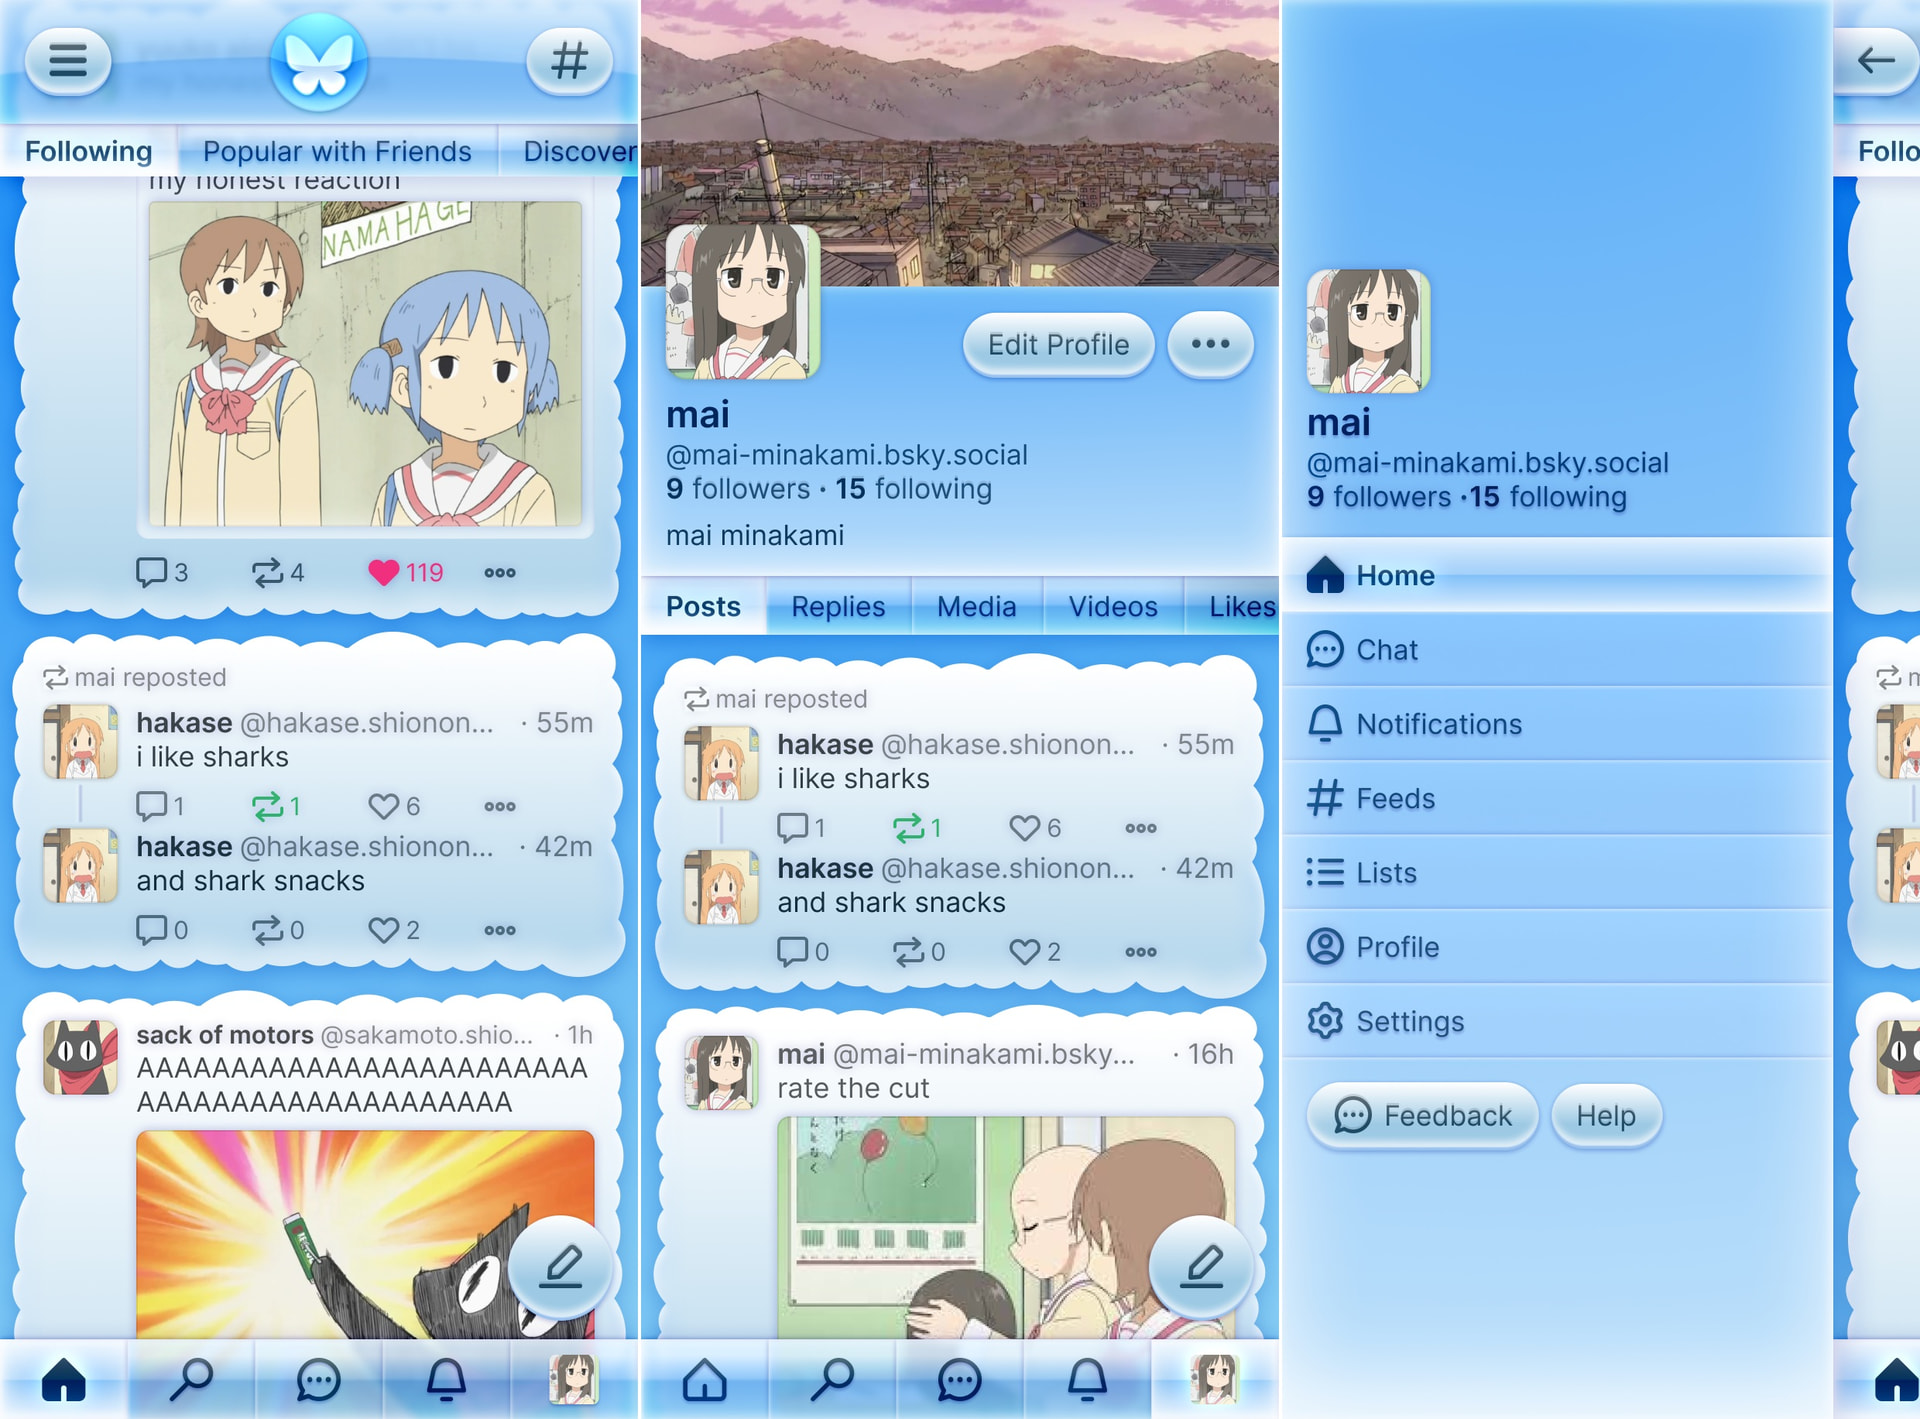Like 'i like sharks' on the profile page
The width and height of the screenshot is (1920, 1419).
pyautogui.click(x=1035, y=828)
